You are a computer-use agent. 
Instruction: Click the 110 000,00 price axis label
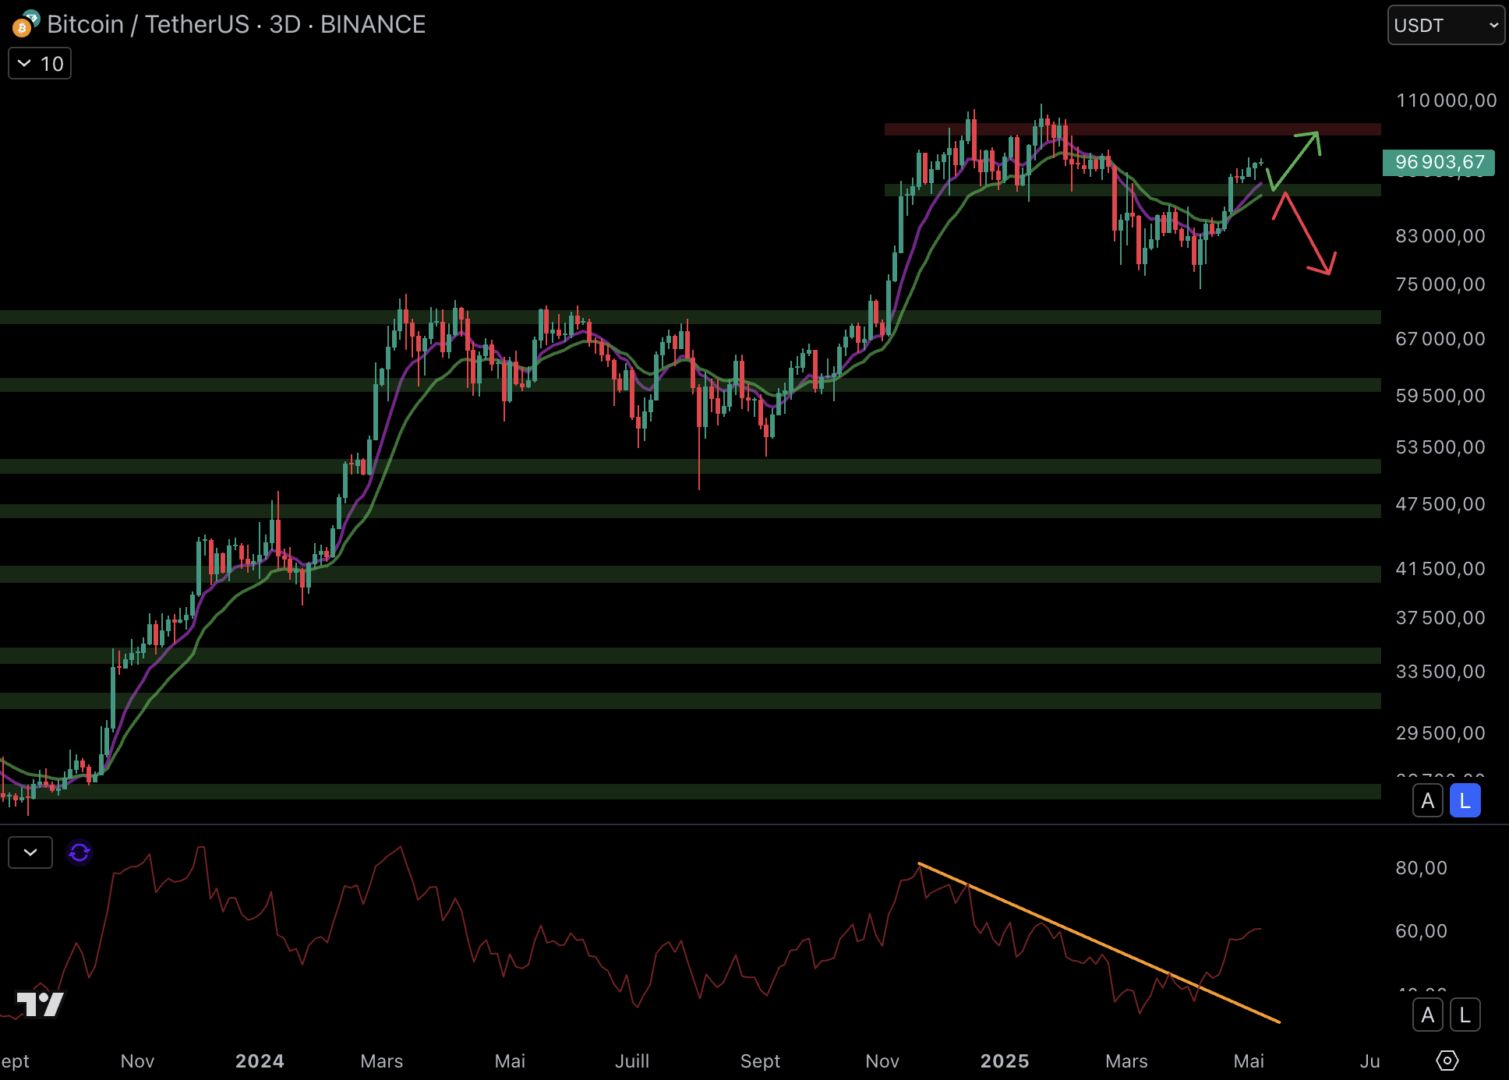point(1446,100)
